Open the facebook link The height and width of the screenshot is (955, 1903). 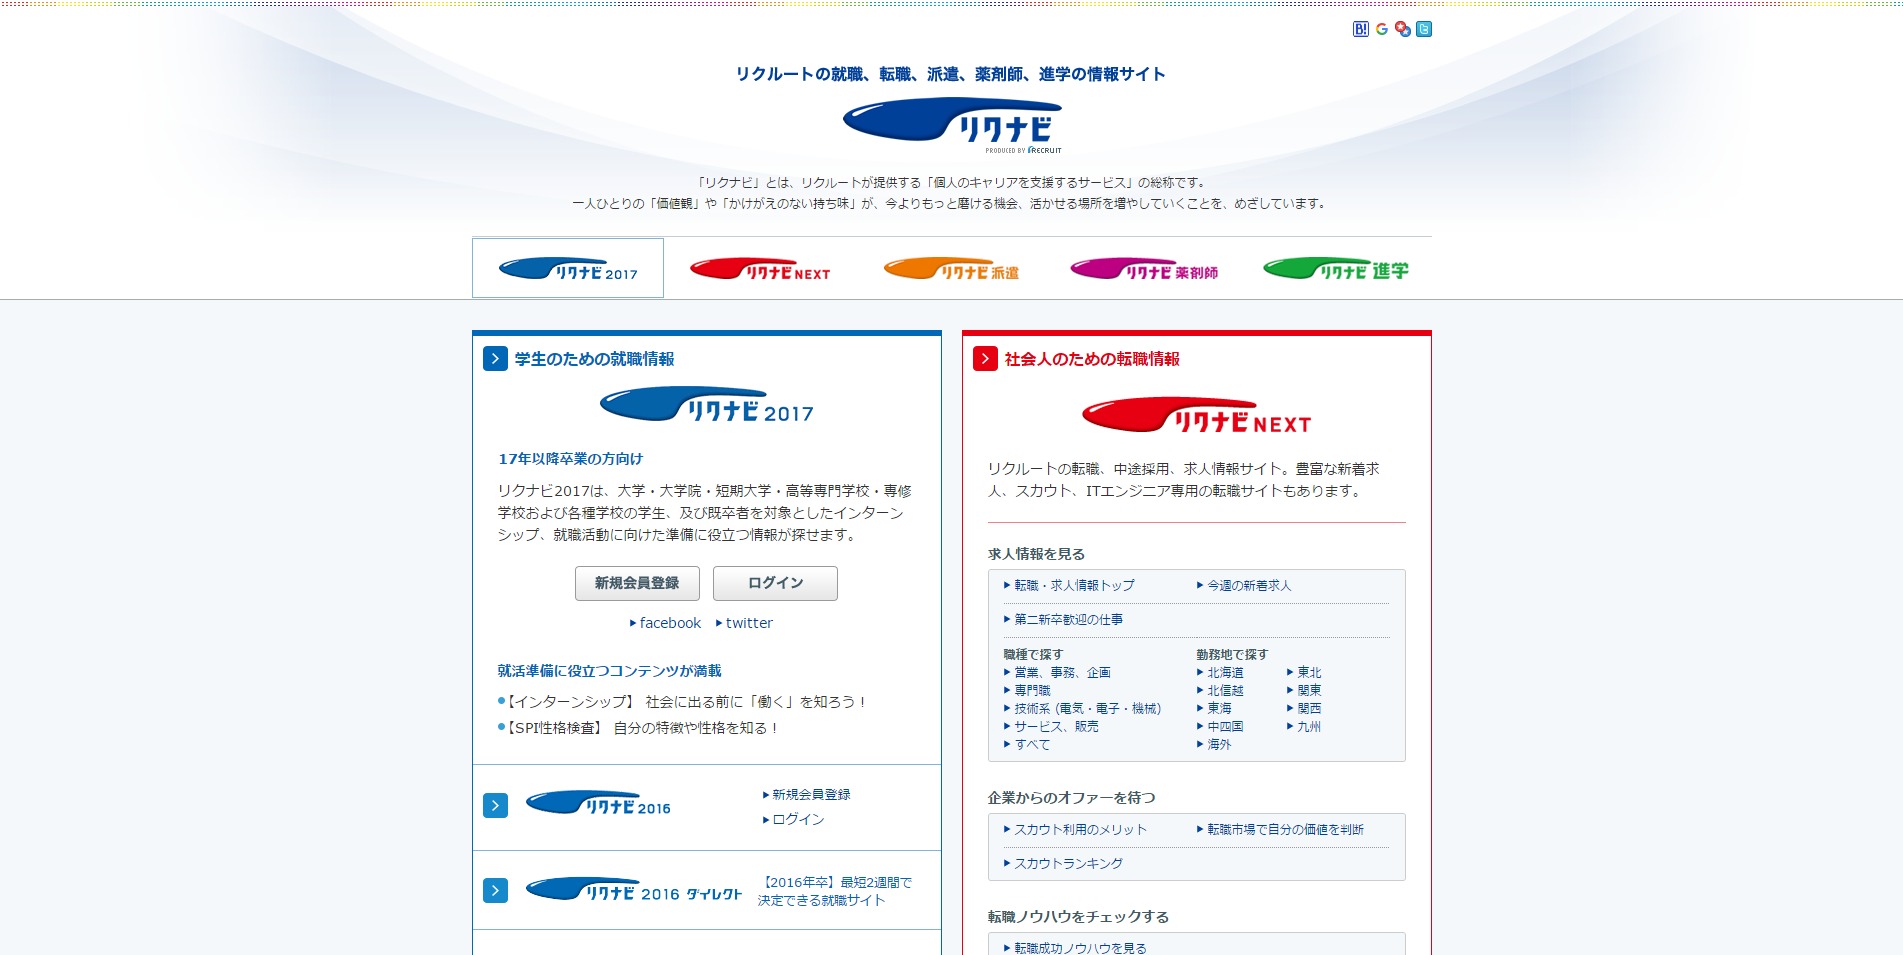pyautogui.click(x=669, y=623)
